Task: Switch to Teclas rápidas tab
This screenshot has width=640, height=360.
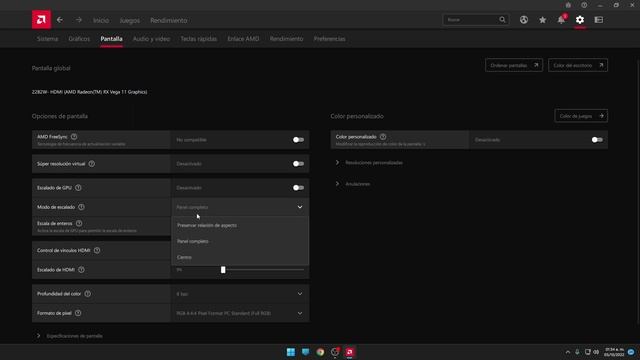Action: (x=199, y=39)
